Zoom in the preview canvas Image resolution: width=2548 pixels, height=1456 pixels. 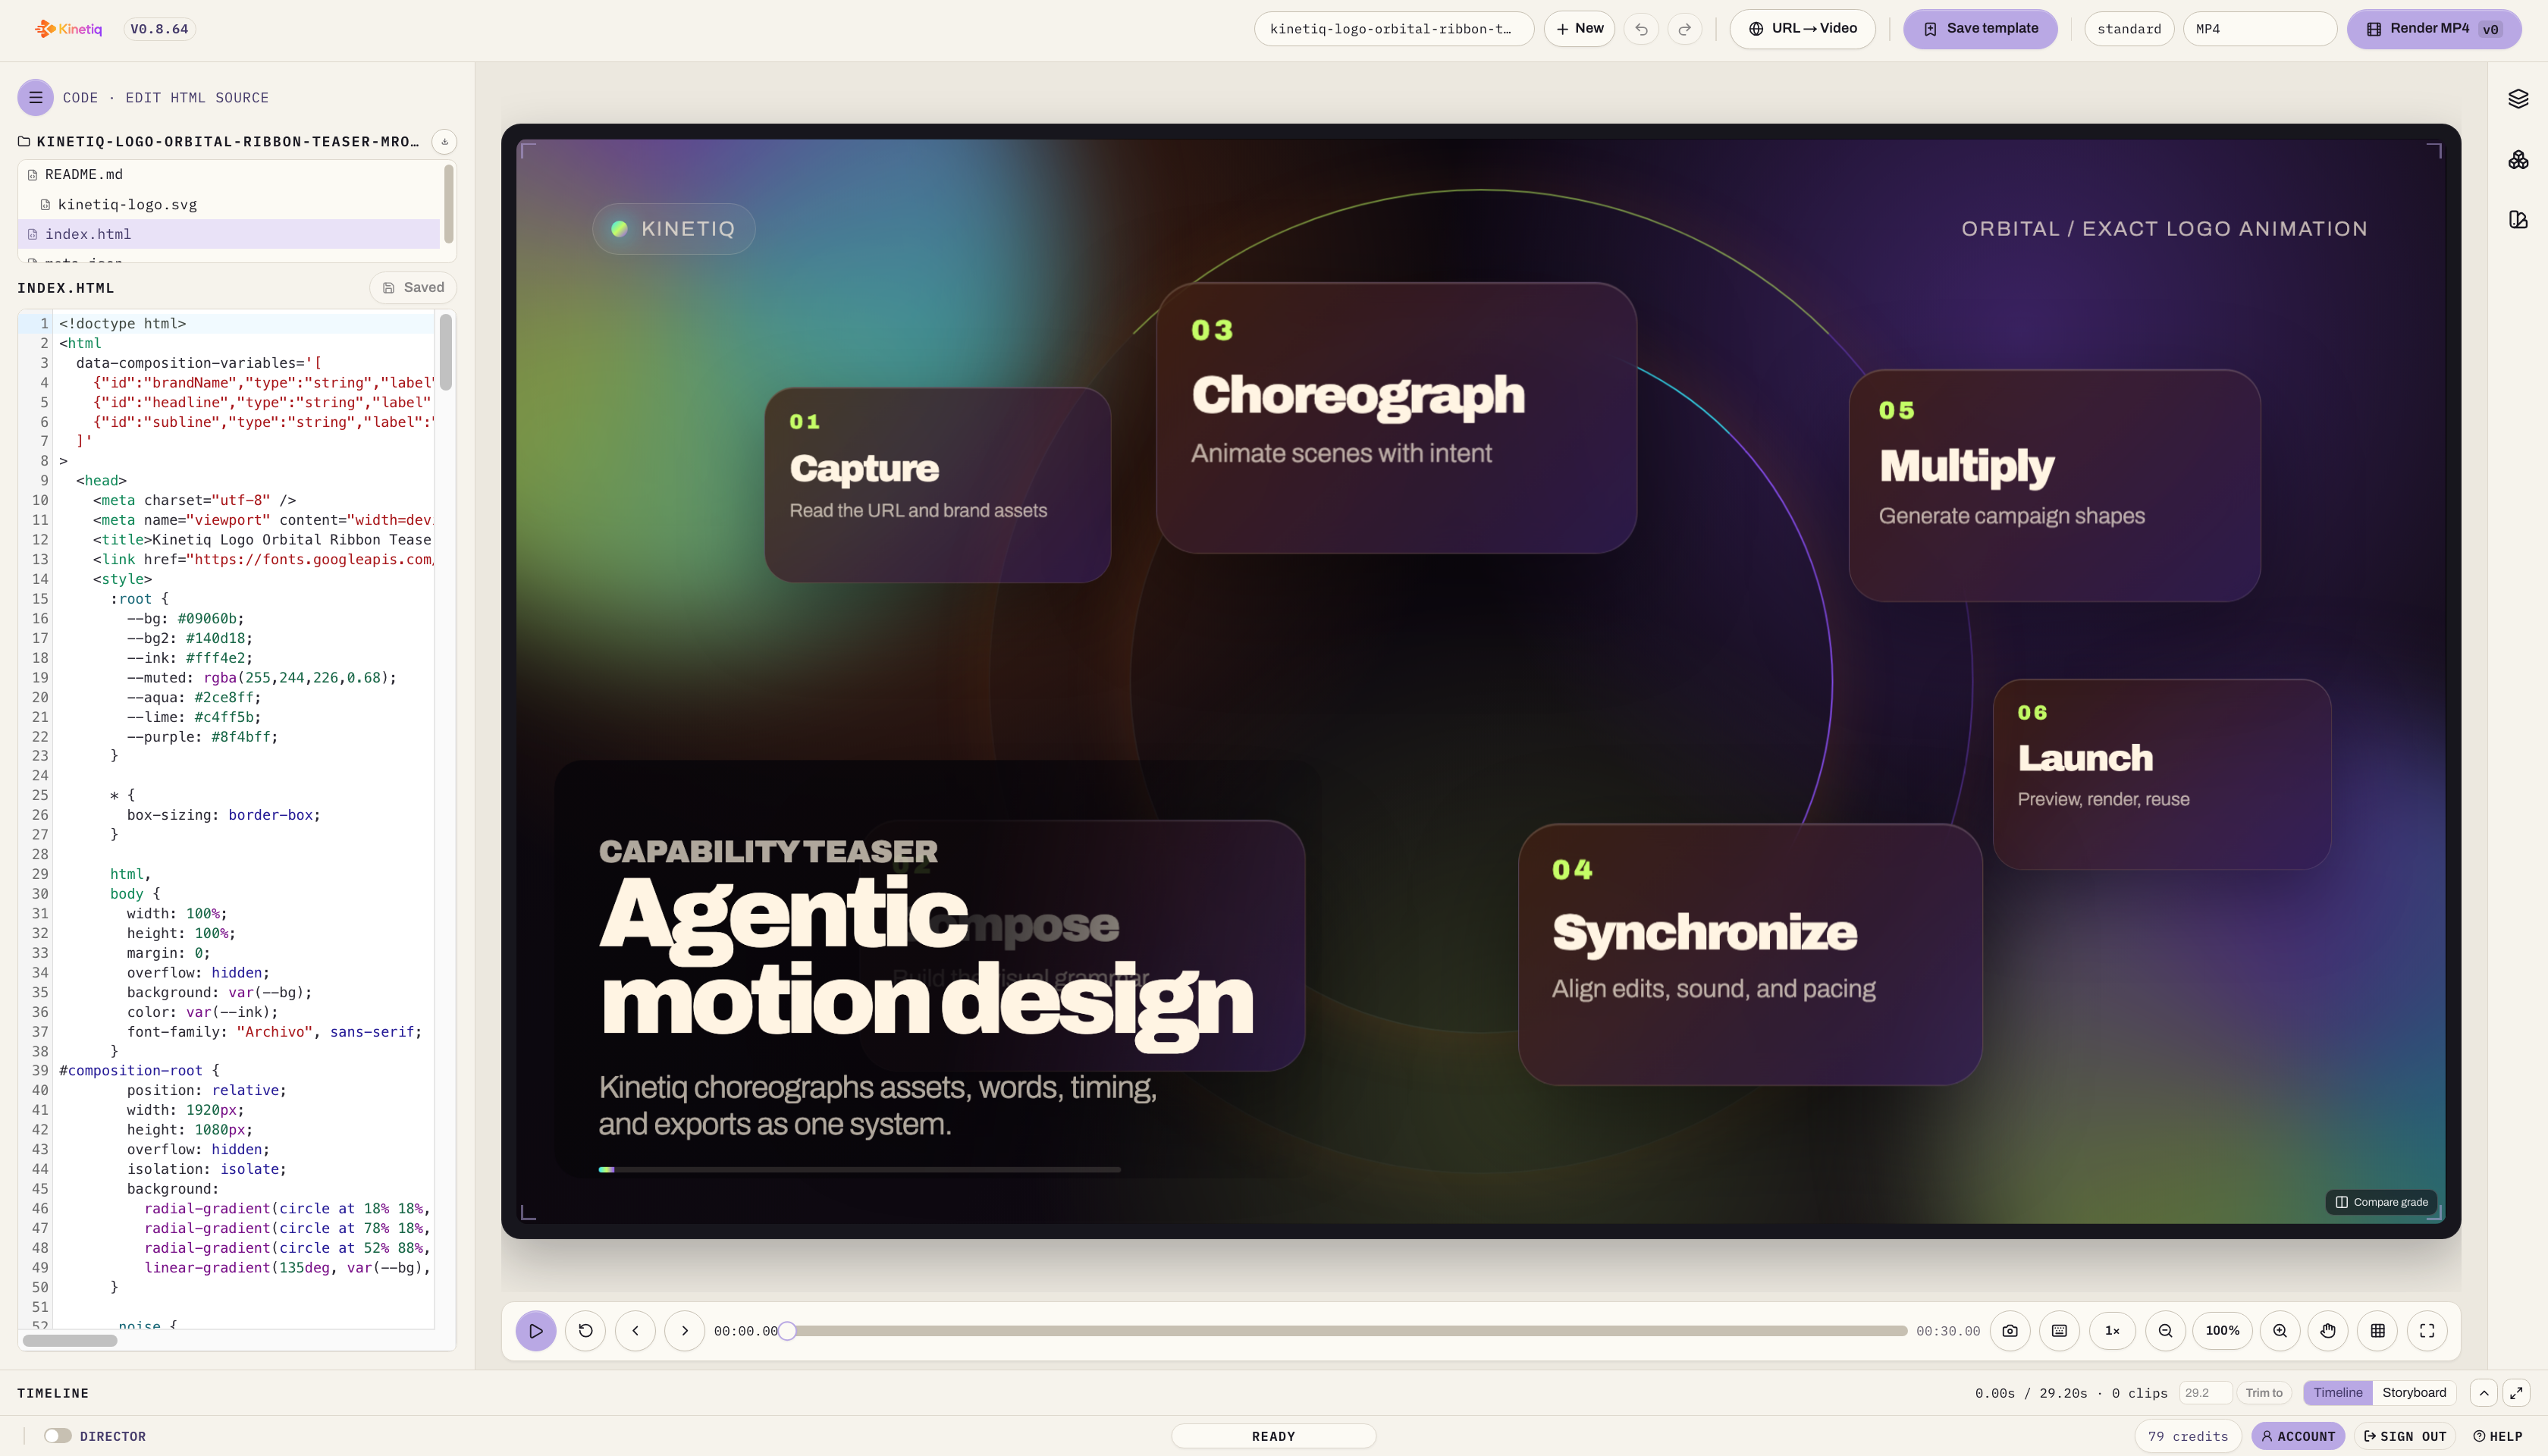[x=2280, y=1331]
